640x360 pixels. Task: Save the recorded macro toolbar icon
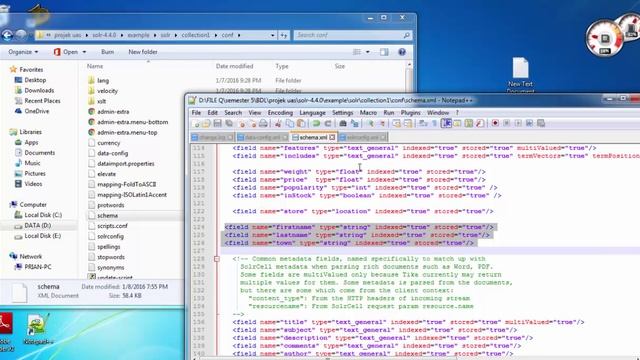click(x=541, y=123)
